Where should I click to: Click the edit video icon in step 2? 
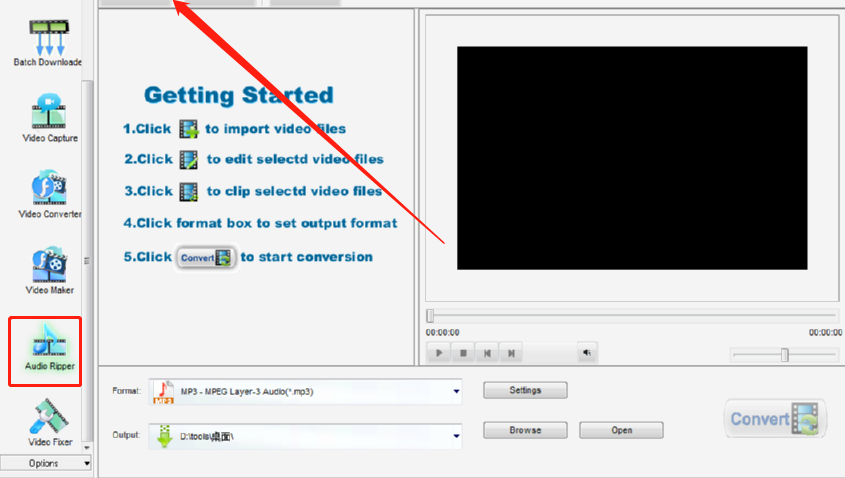tap(189, 160)
